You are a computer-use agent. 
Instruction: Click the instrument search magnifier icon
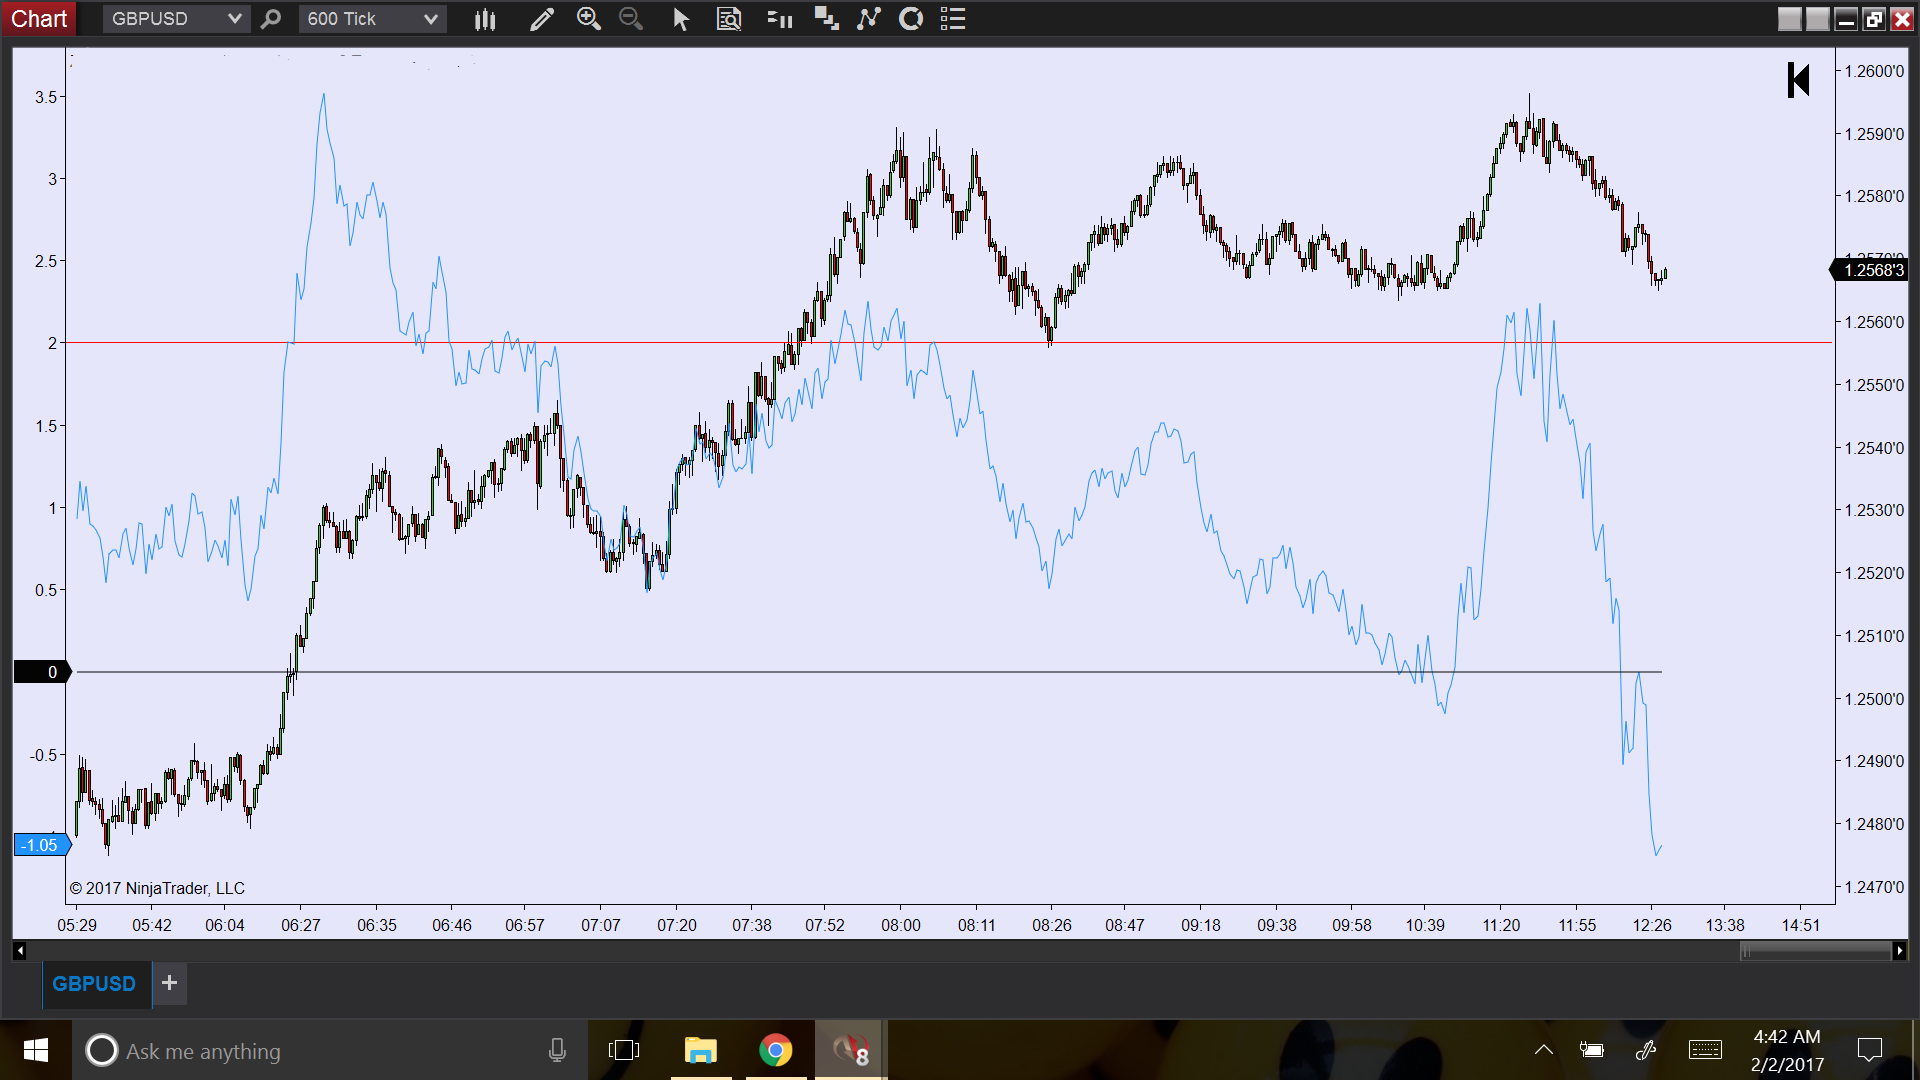pyautogui.click(x=270, y=19)
